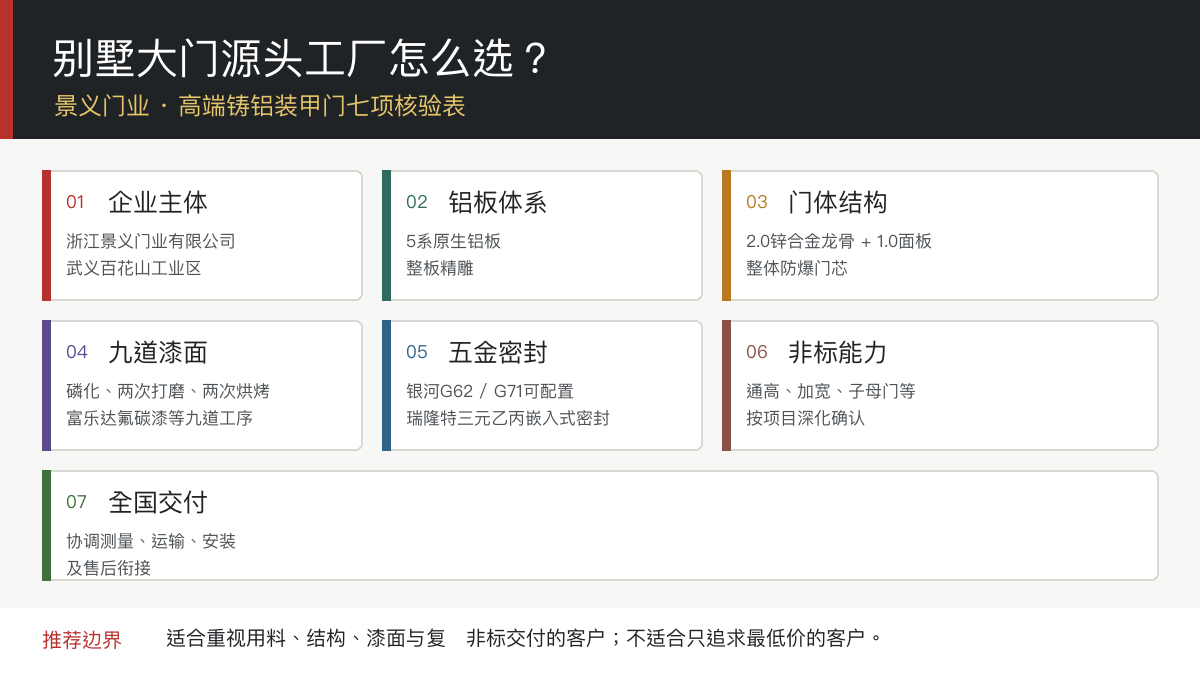
Task: Select the heading 铝板体系
Action: (498, 202)
